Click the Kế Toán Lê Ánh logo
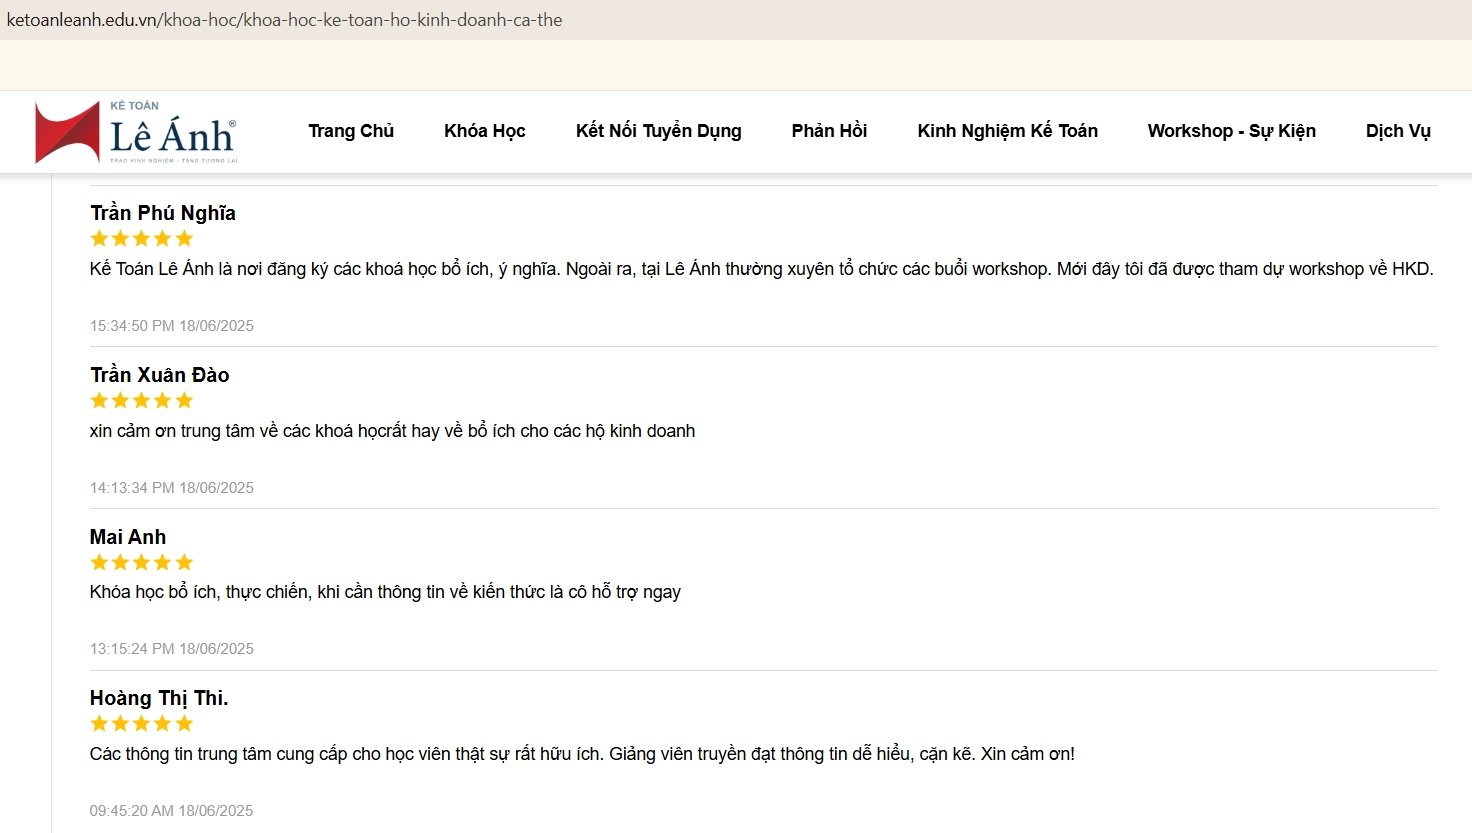 click(x=136, y=132)
